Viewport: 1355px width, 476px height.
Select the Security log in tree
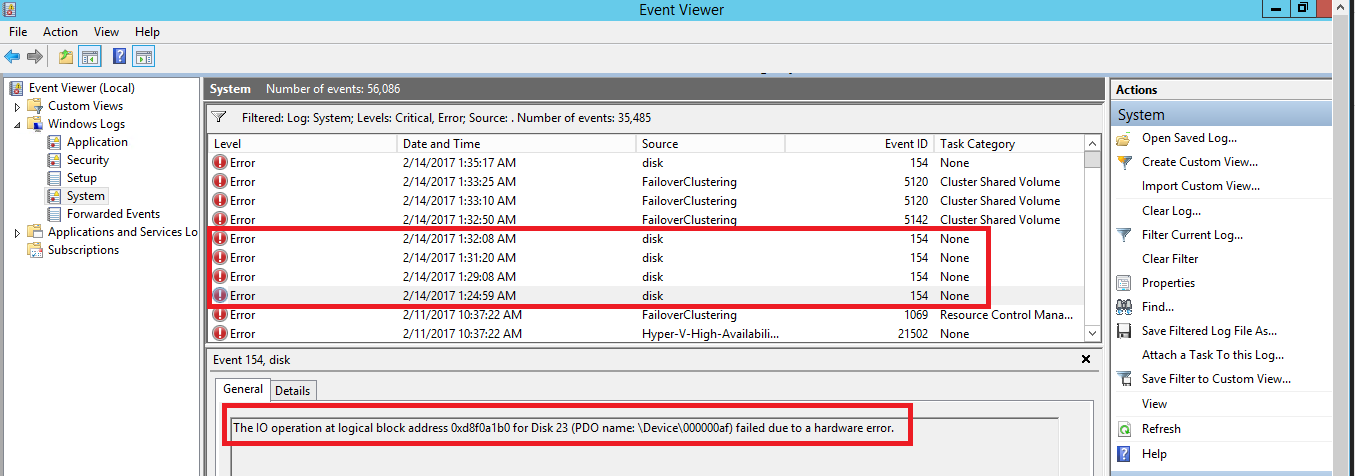tap(88, 160)
